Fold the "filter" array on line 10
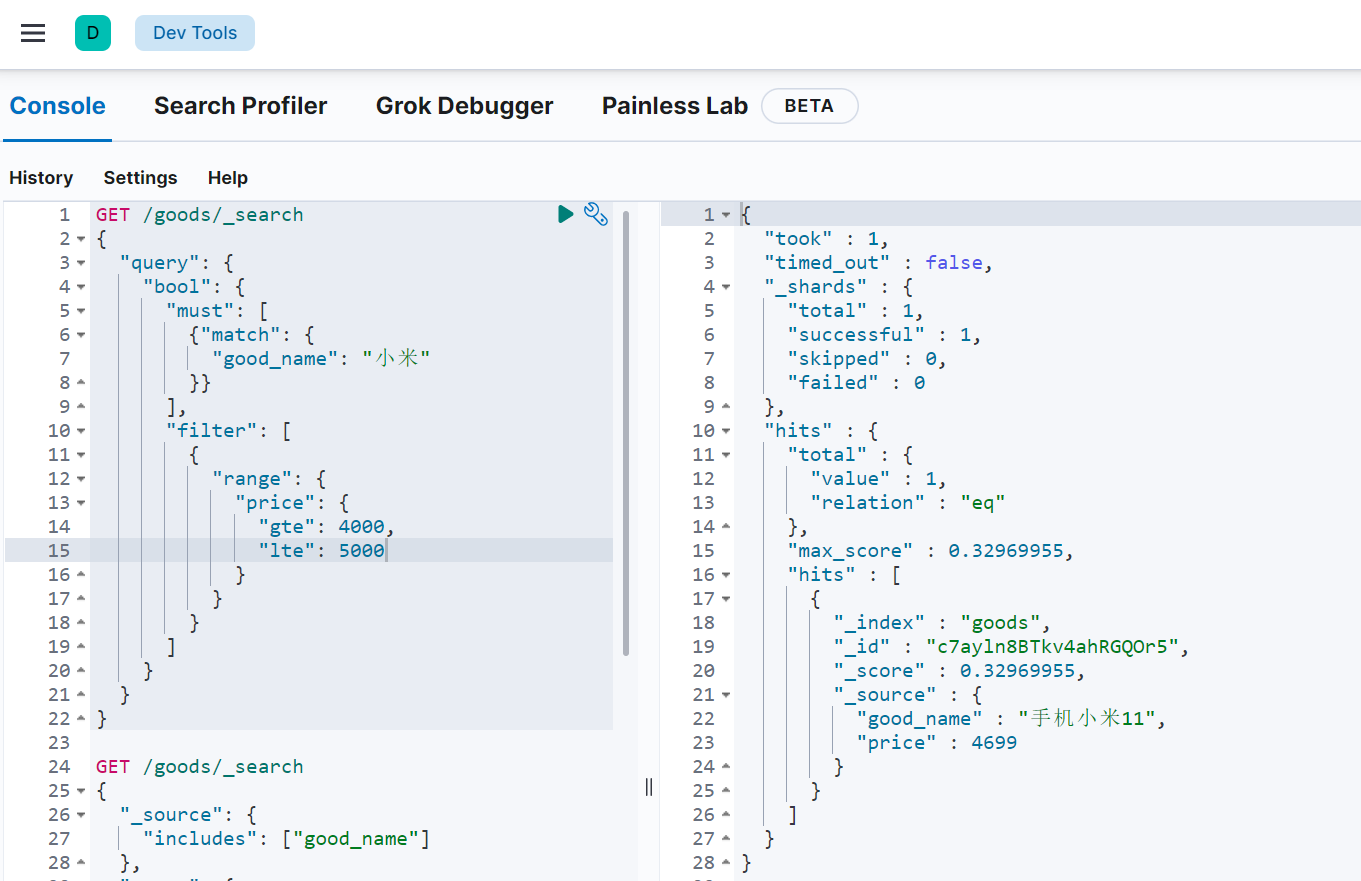 point(81,431)
